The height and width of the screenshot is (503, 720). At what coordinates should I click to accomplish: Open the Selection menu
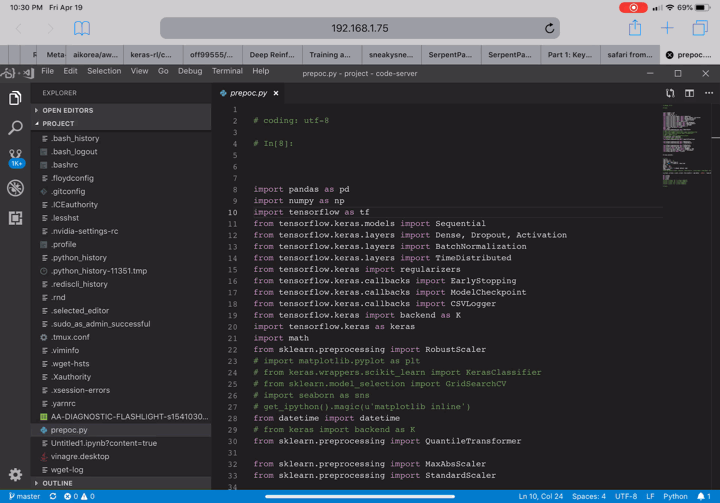pos(104,71)
